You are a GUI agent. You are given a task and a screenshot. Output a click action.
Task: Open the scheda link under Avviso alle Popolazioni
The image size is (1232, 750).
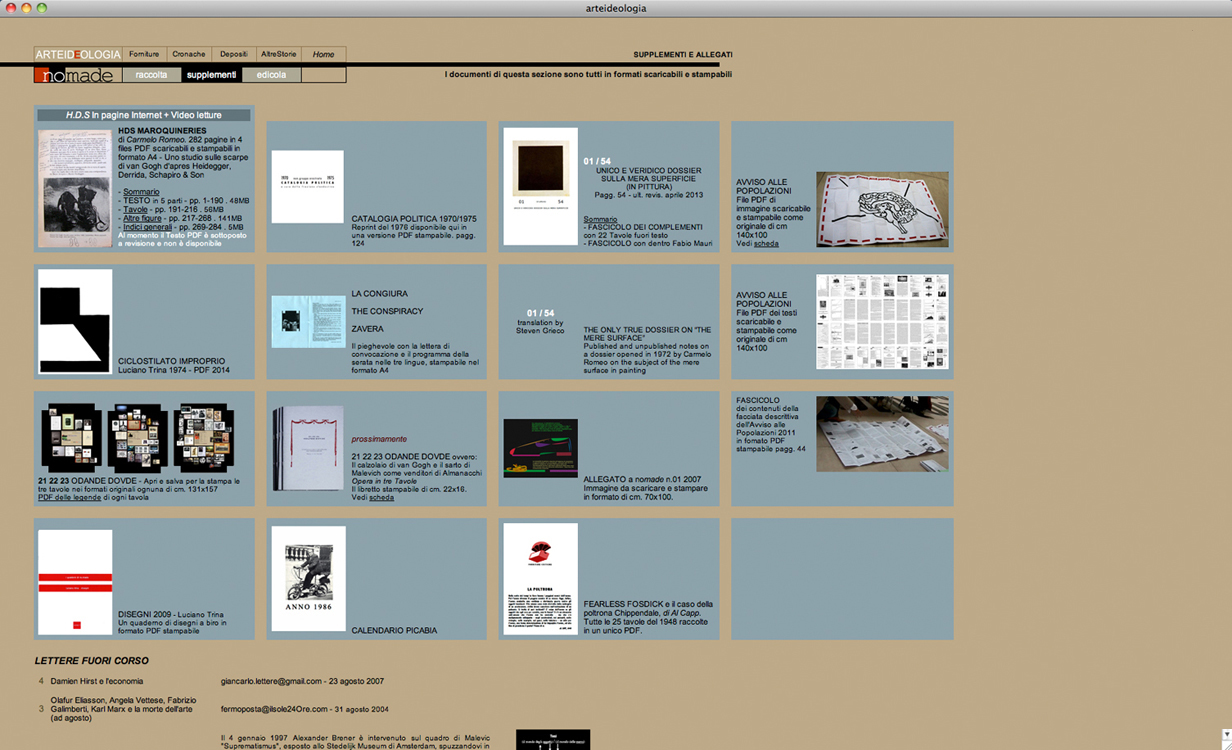coord(765,243)
